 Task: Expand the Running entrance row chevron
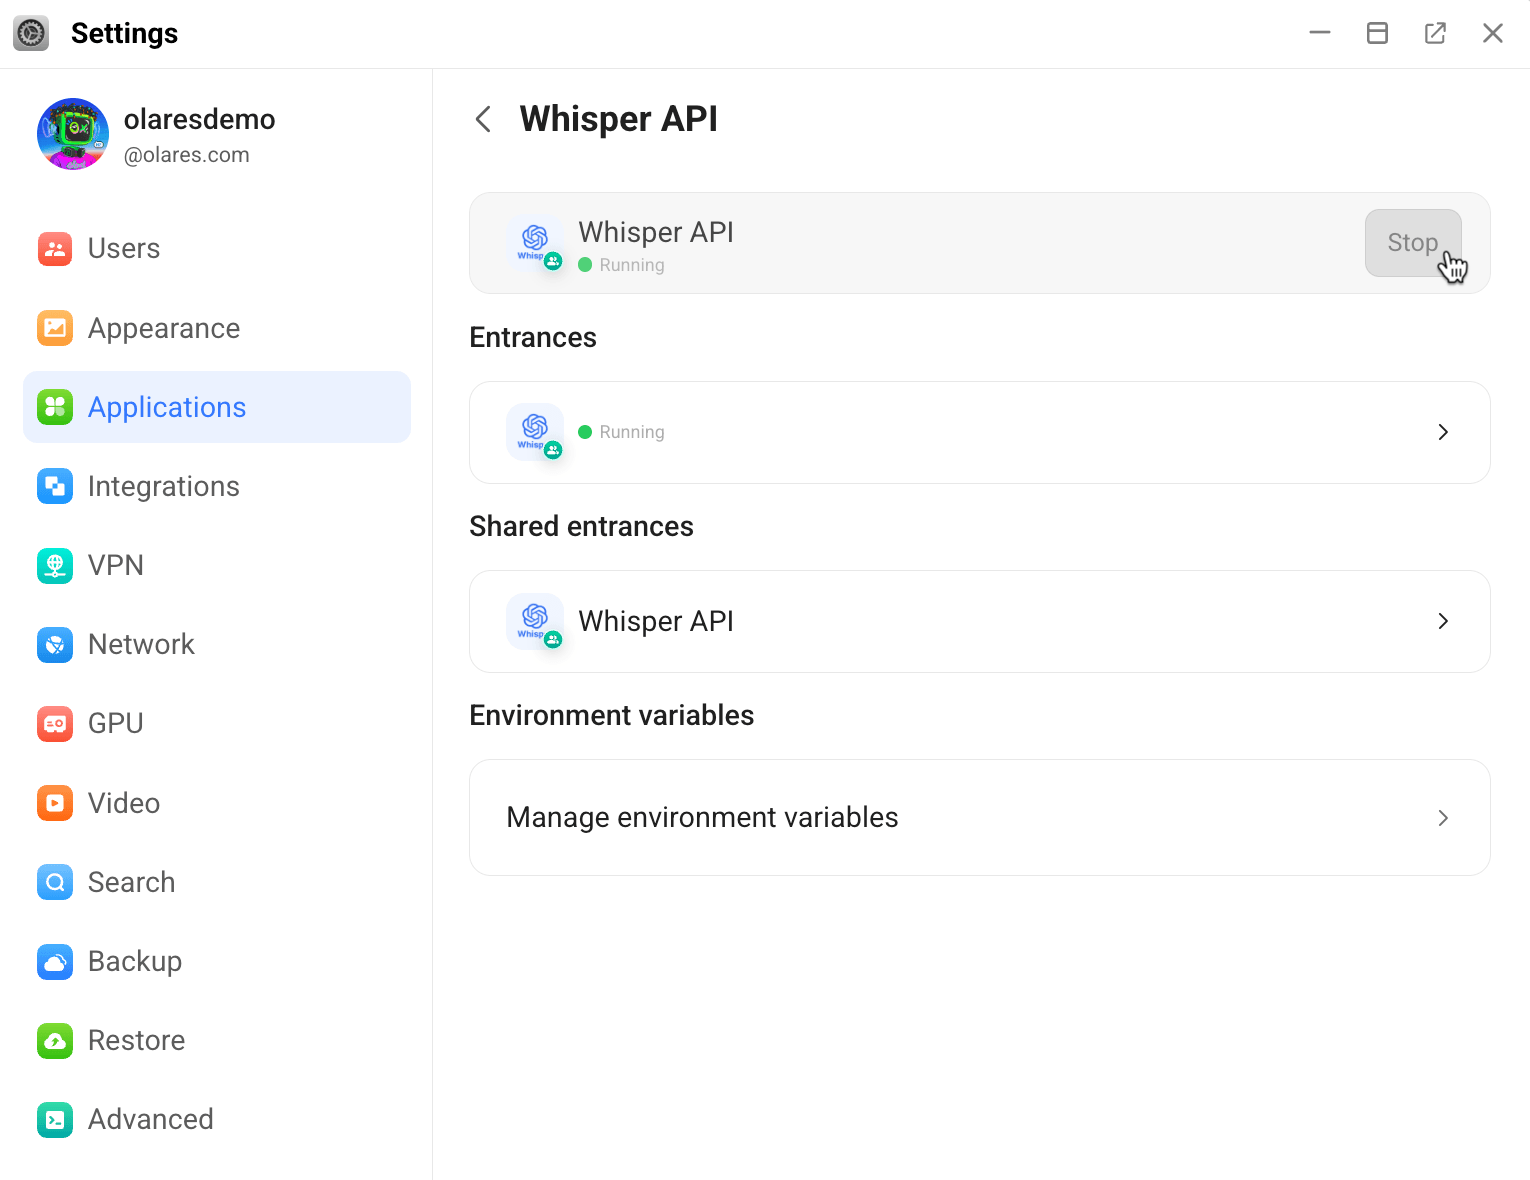tap(1442, 432)
